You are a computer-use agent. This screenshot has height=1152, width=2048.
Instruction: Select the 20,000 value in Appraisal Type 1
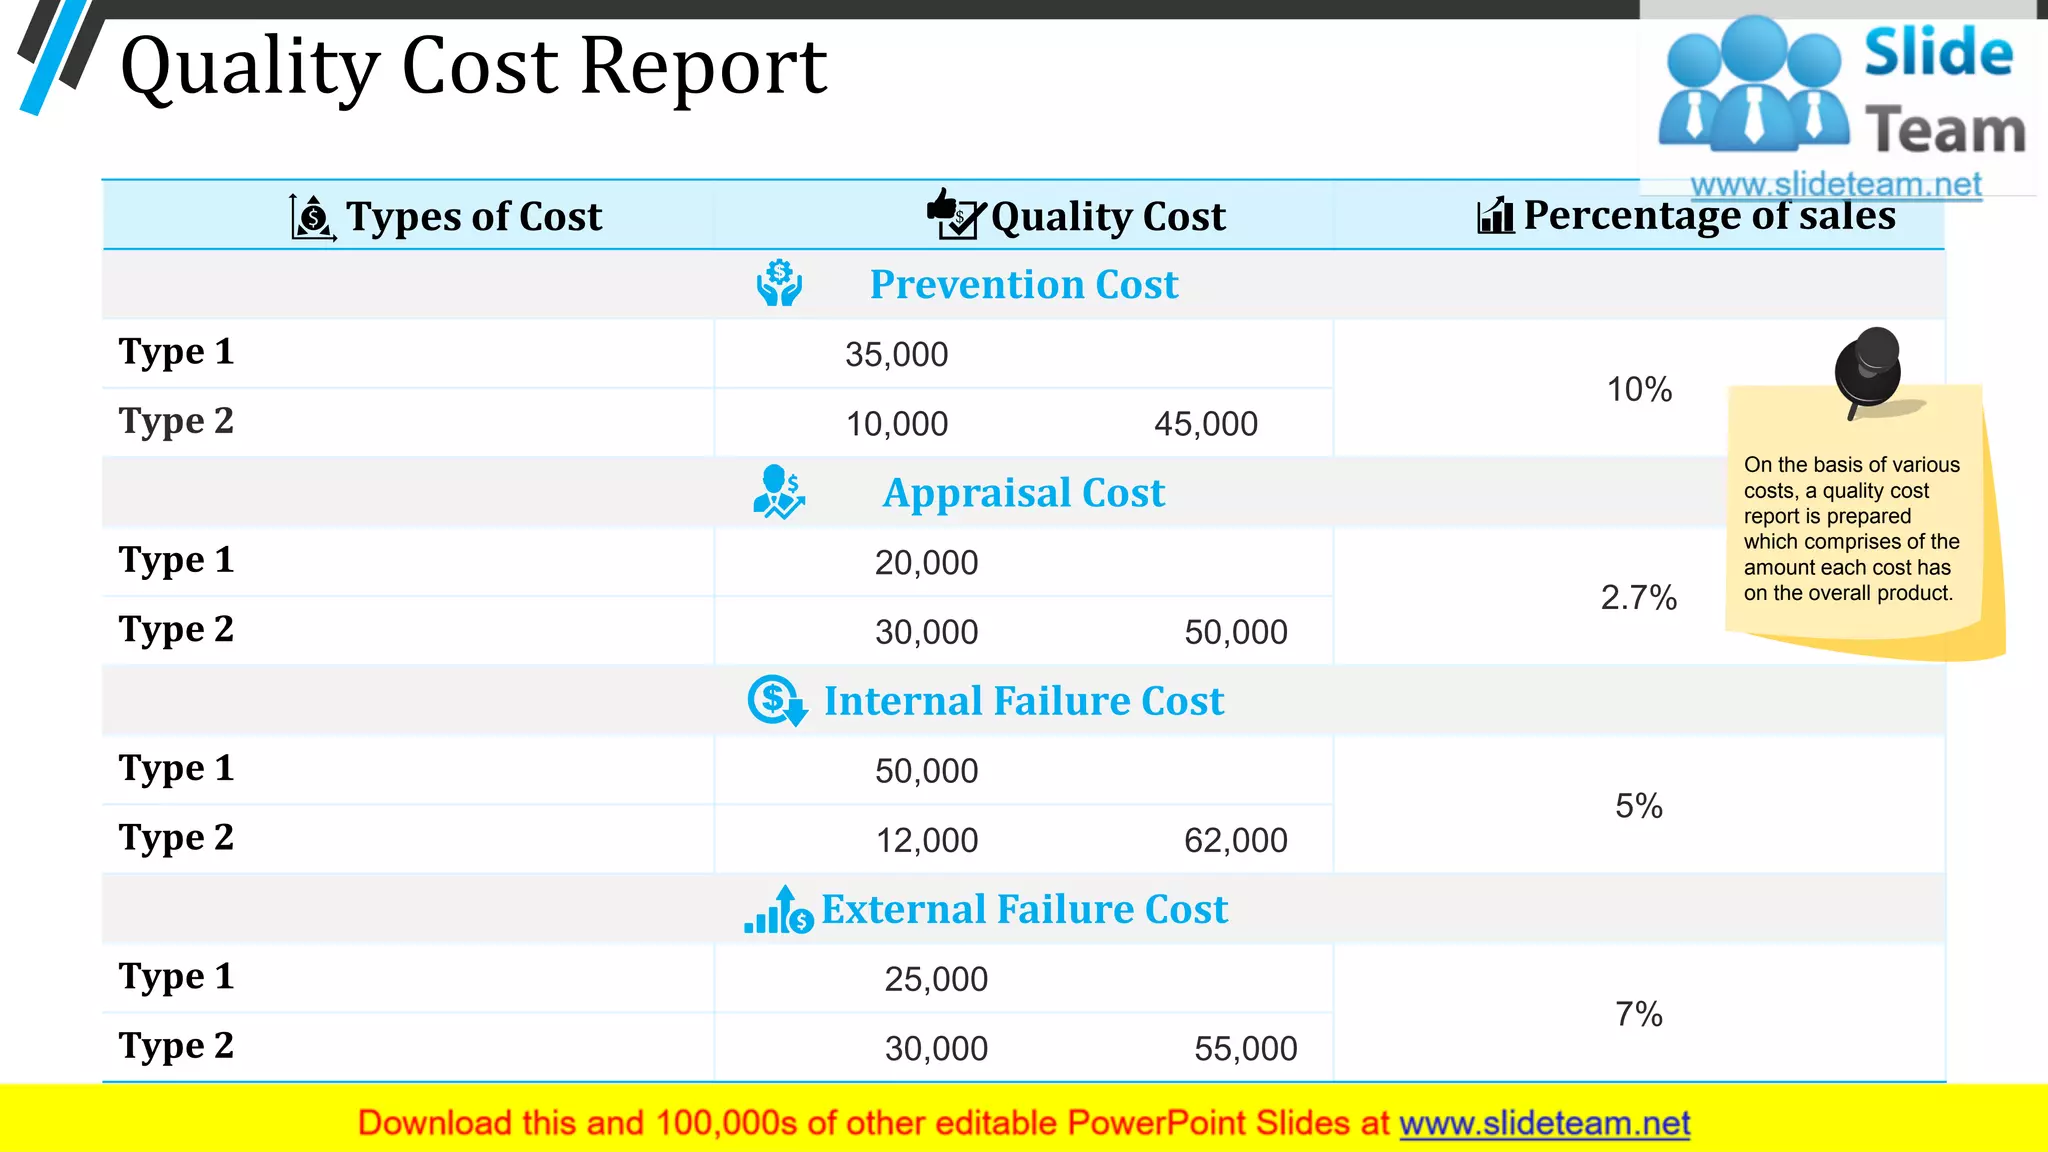pos(927,563)
